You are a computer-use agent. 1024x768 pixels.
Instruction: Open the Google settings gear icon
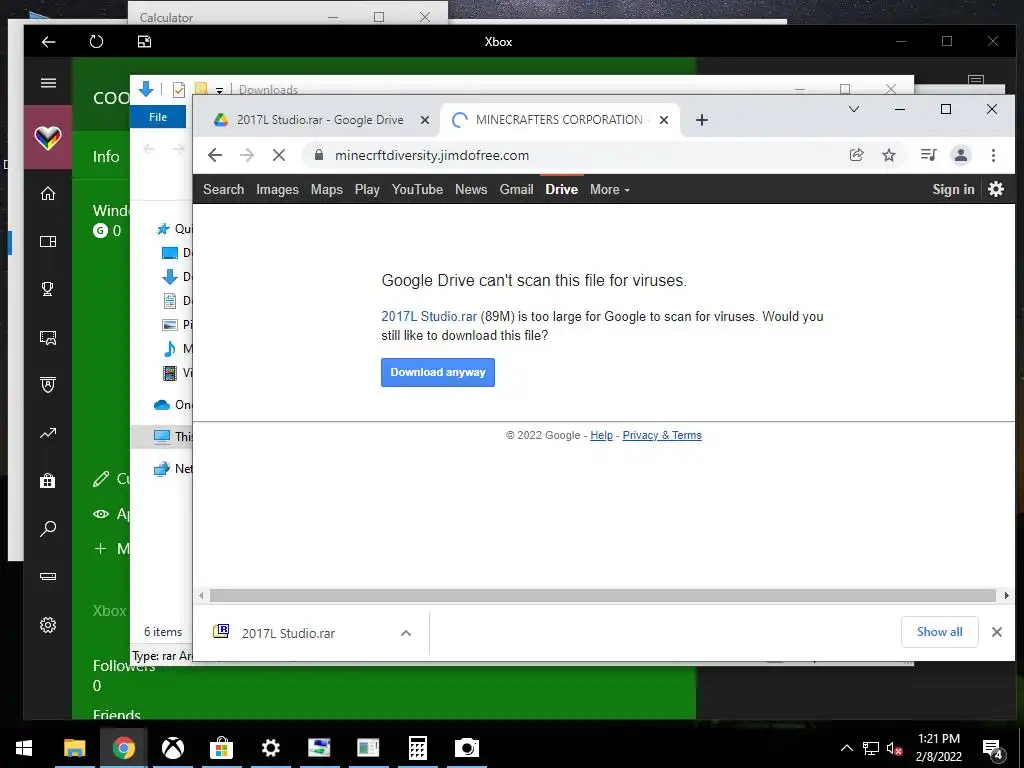click(x=996, y=189)
